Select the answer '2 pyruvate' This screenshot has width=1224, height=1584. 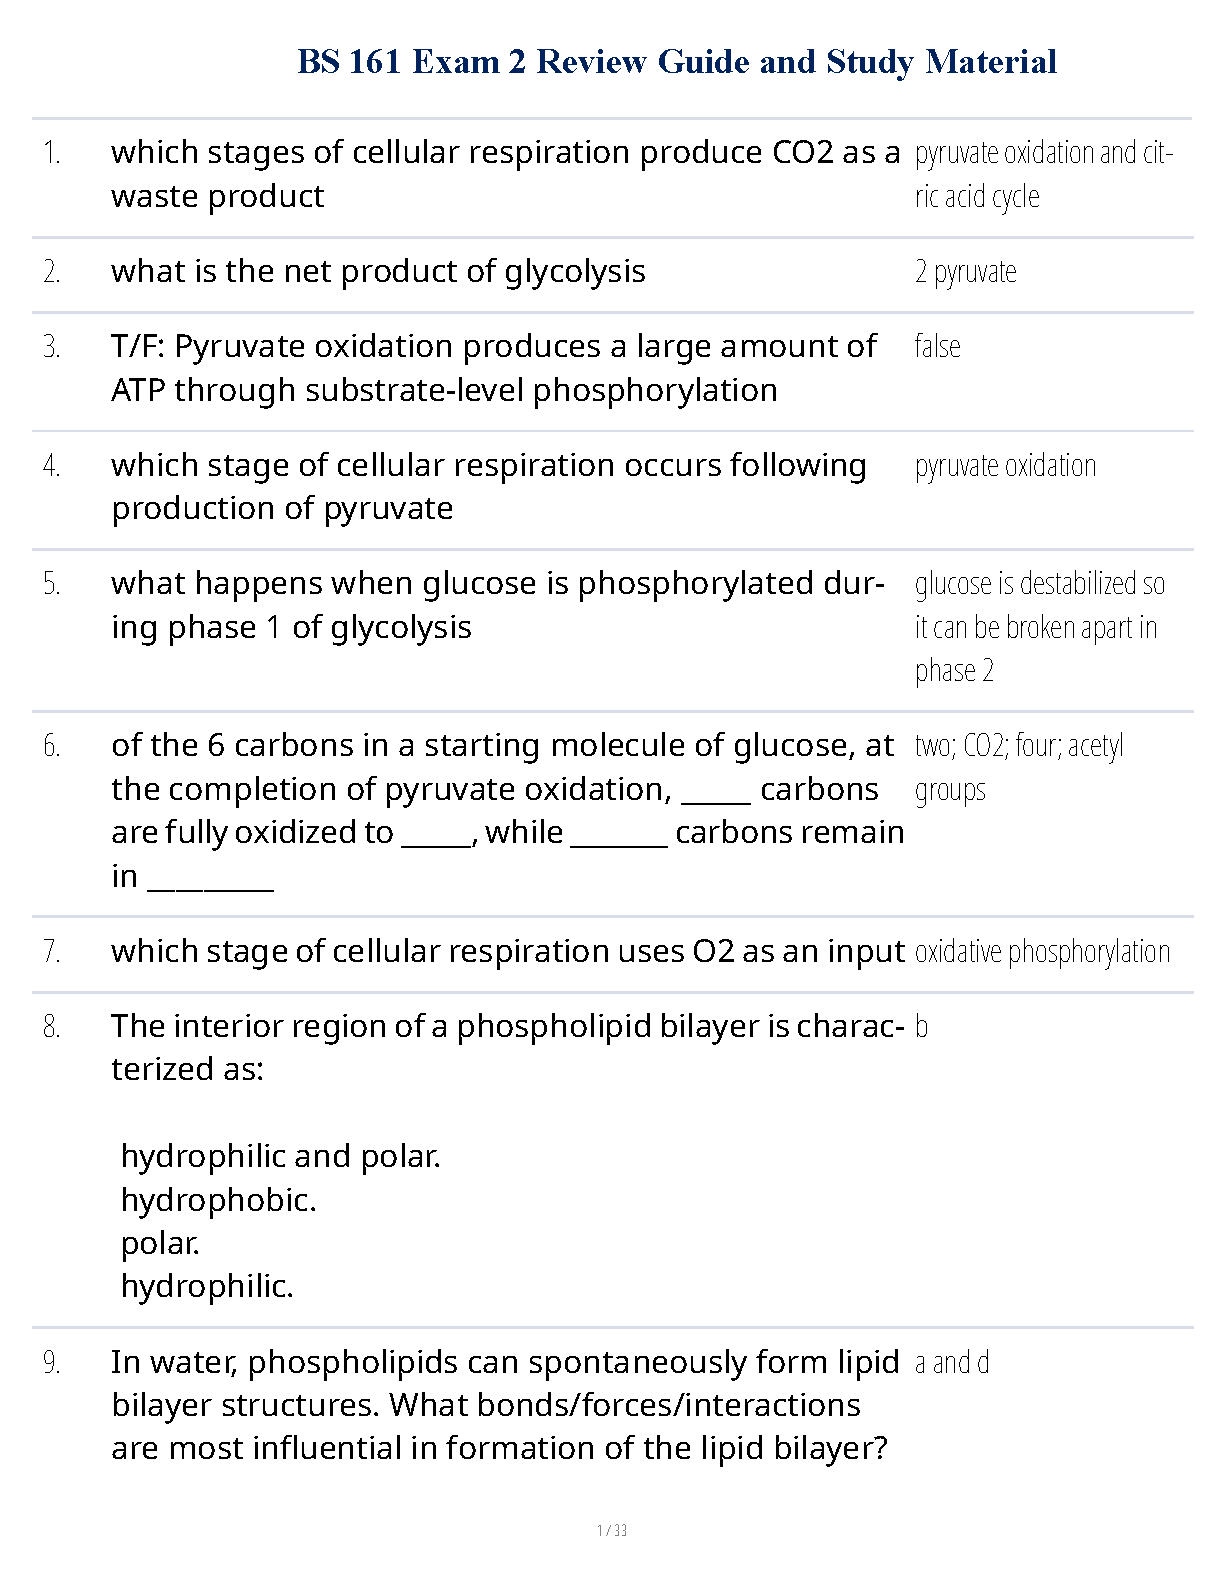coord(965,272)
